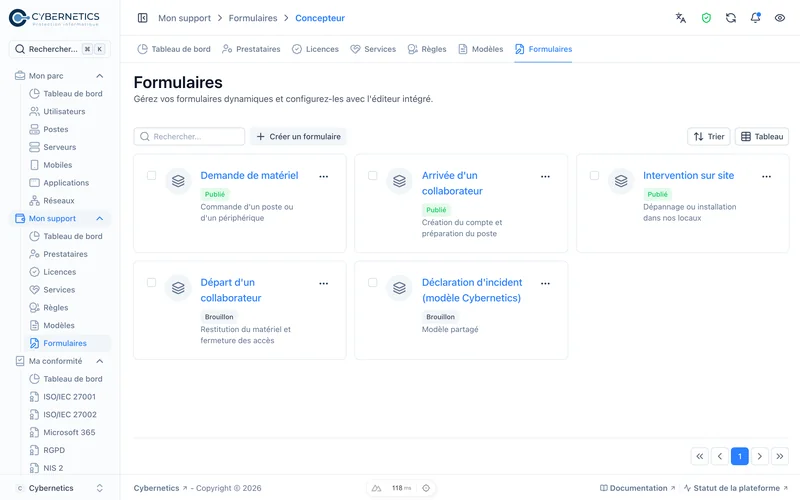Click the Formulaires breadcrumb
This screenshot has width=800, height=500.
coord(253,18)
